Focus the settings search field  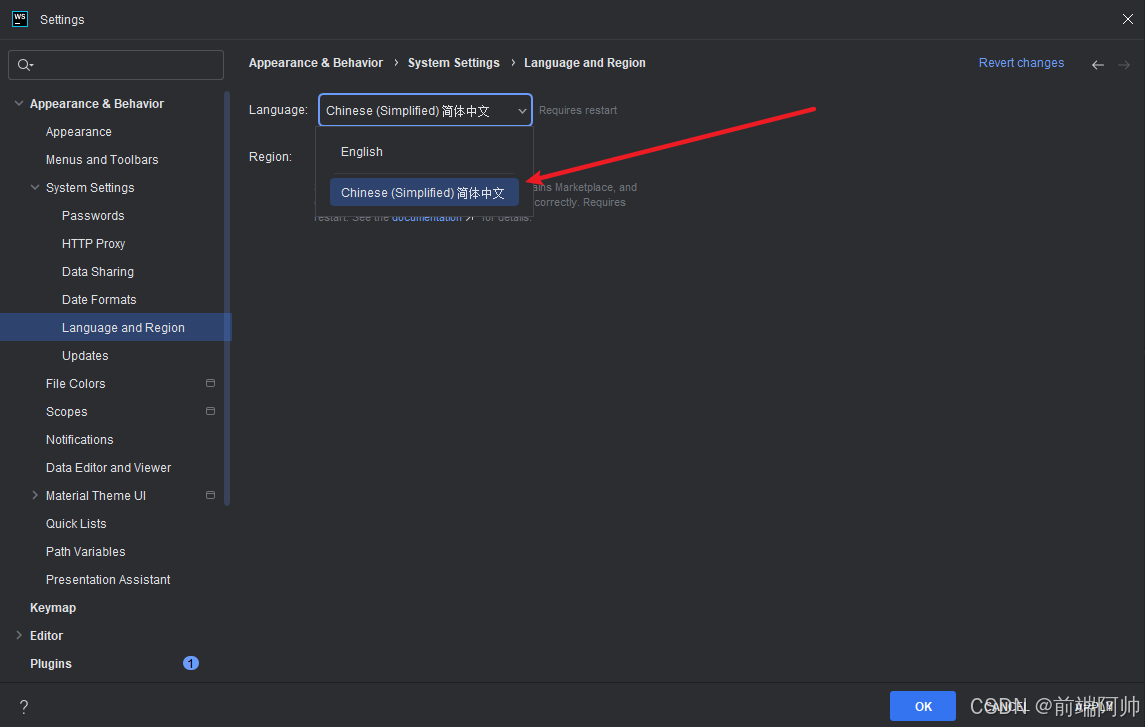pyautogui.click(x=116, y=65)
